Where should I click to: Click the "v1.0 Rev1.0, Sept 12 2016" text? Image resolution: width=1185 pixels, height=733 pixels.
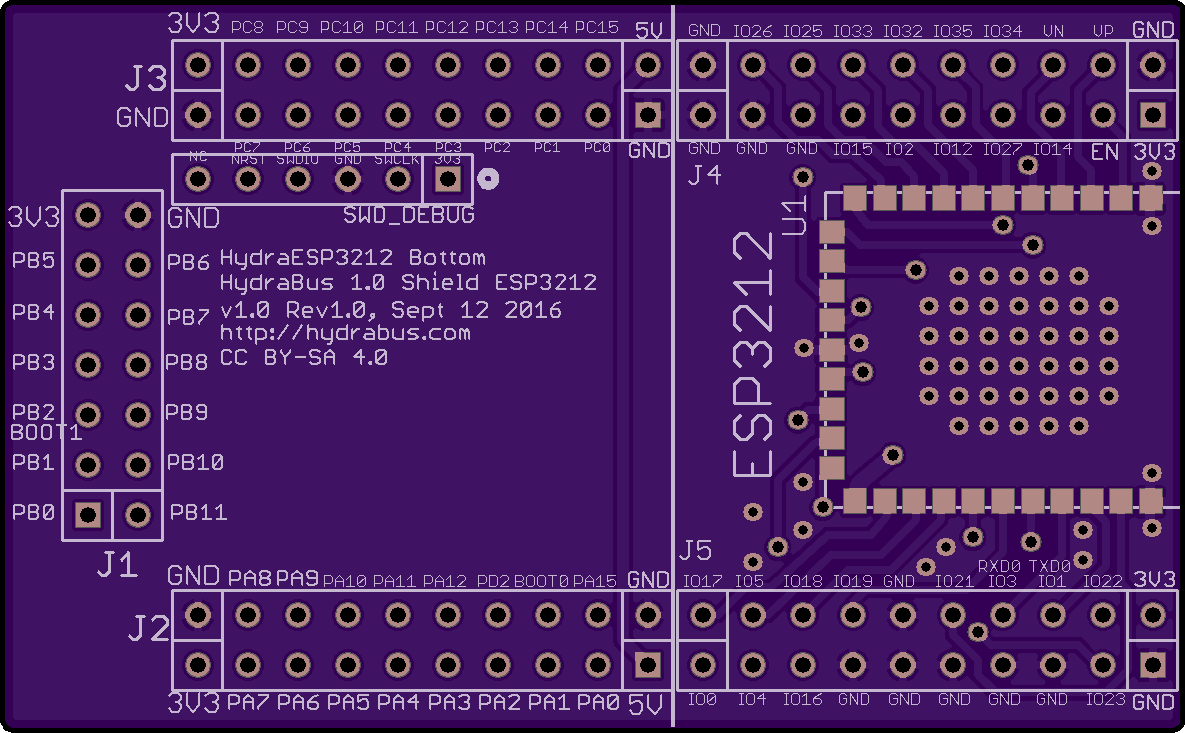click(391, 310)
